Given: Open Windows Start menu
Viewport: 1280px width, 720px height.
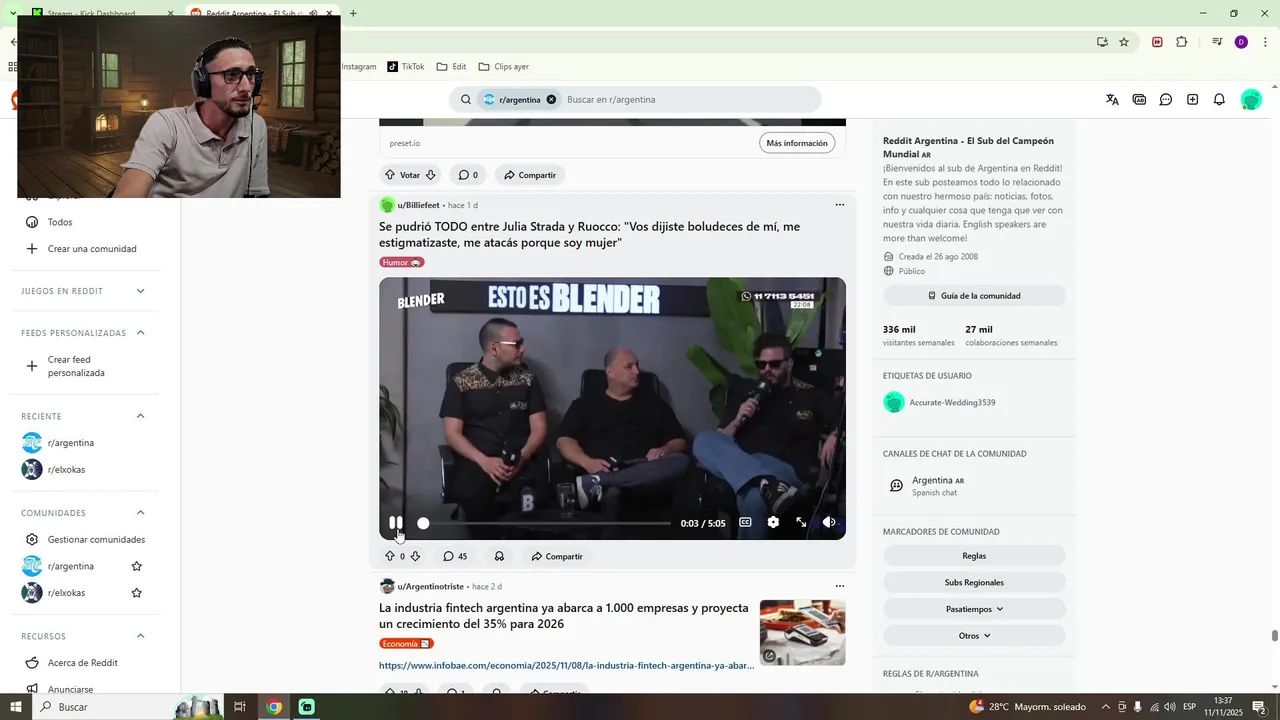Looking at the screenshot, I should 16,707.
